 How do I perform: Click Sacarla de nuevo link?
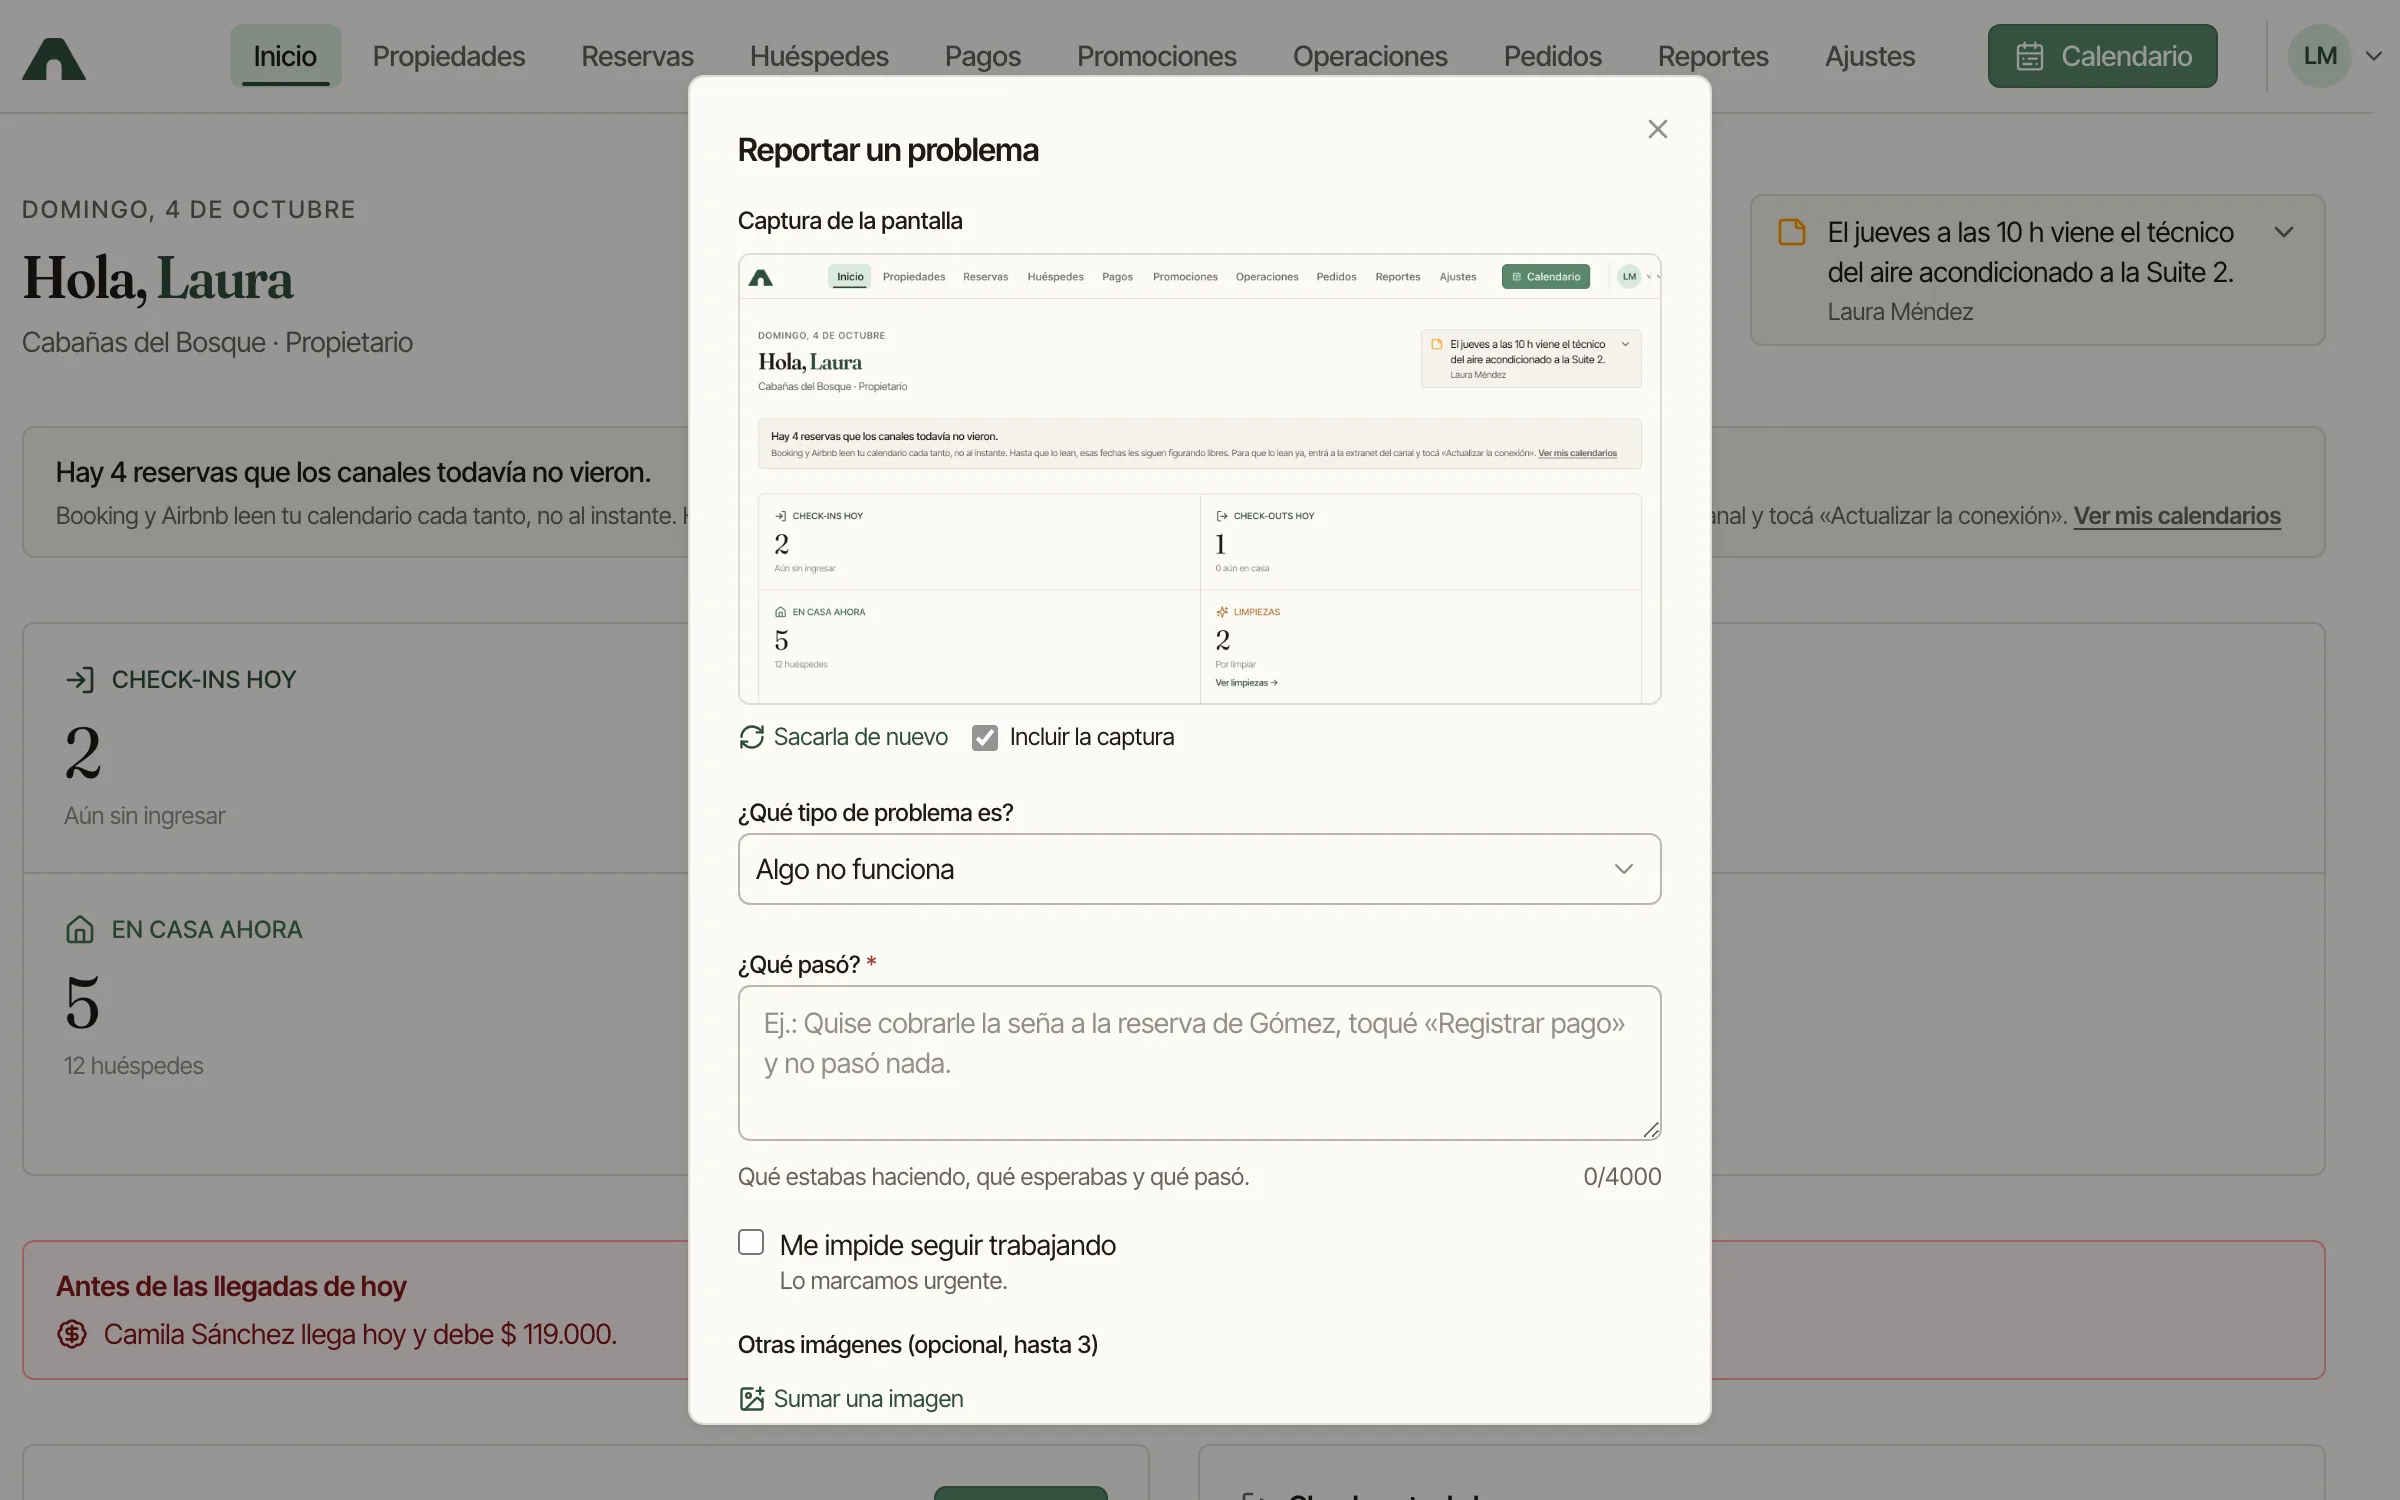pyautogui.click(x=861, y=737)
